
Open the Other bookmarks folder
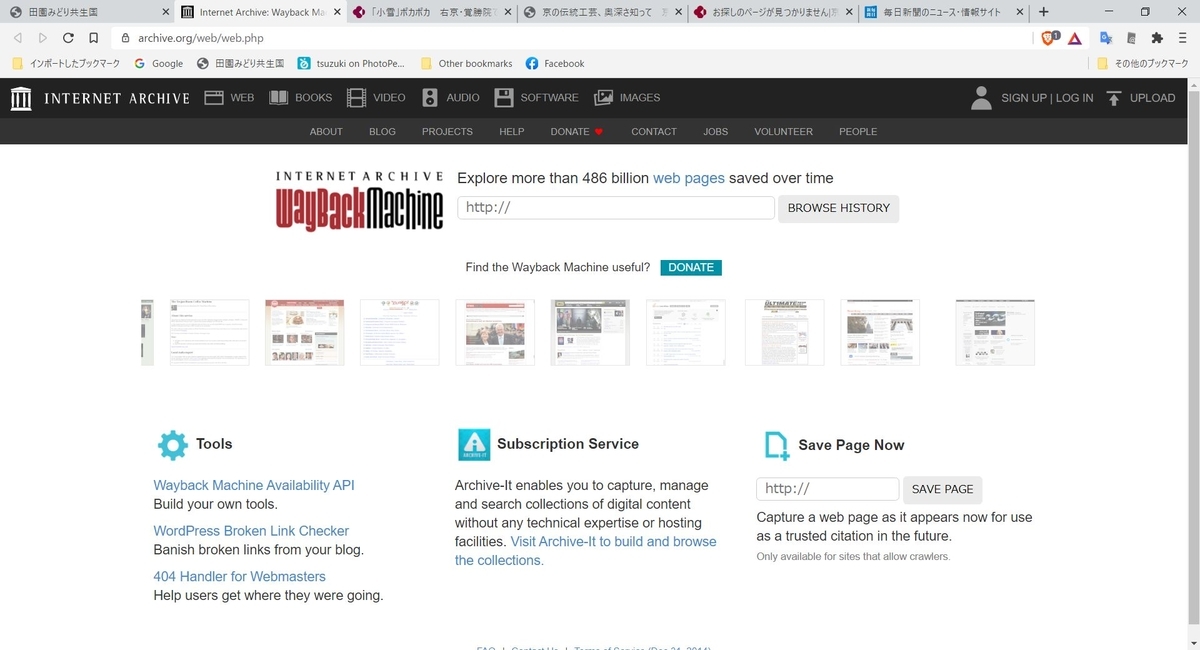[x=466, y=63]
